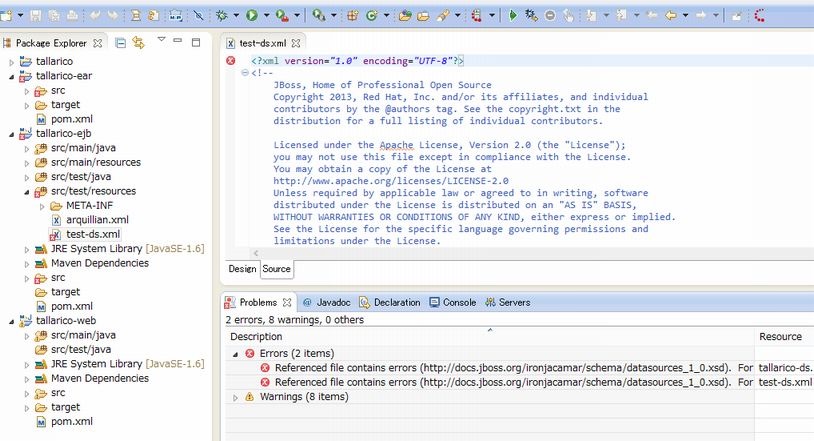The height and width of the screenshot is (441, 814).
Task: Click the Debug bug icon in the toolbar
Action: 220,16
